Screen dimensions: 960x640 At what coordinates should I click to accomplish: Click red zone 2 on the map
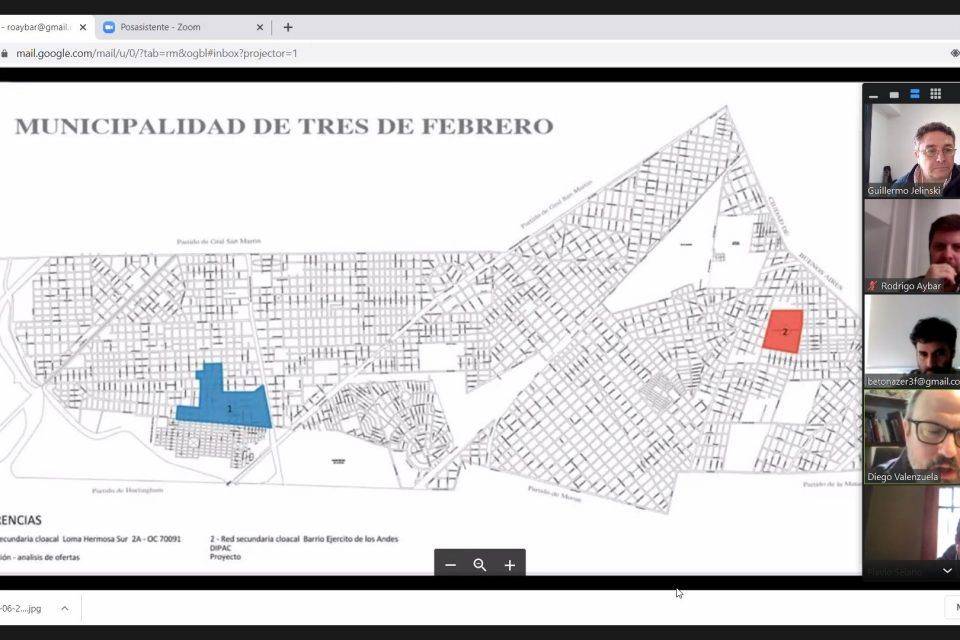coord(783,331)
